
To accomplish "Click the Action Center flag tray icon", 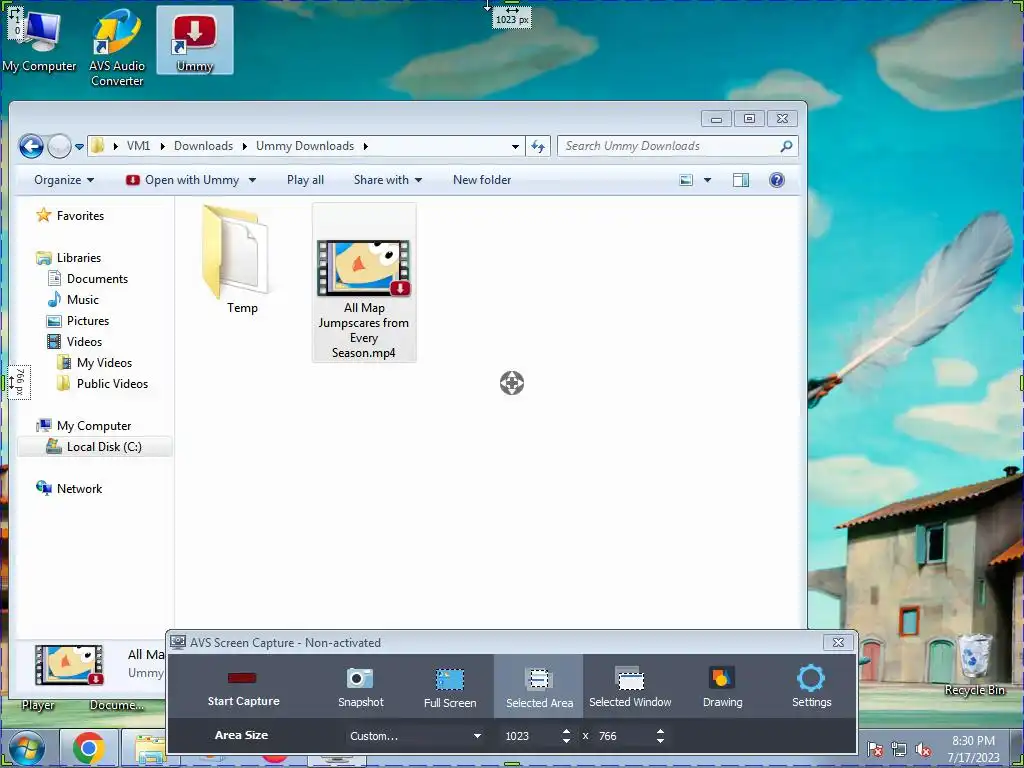I will pos(875,750).
